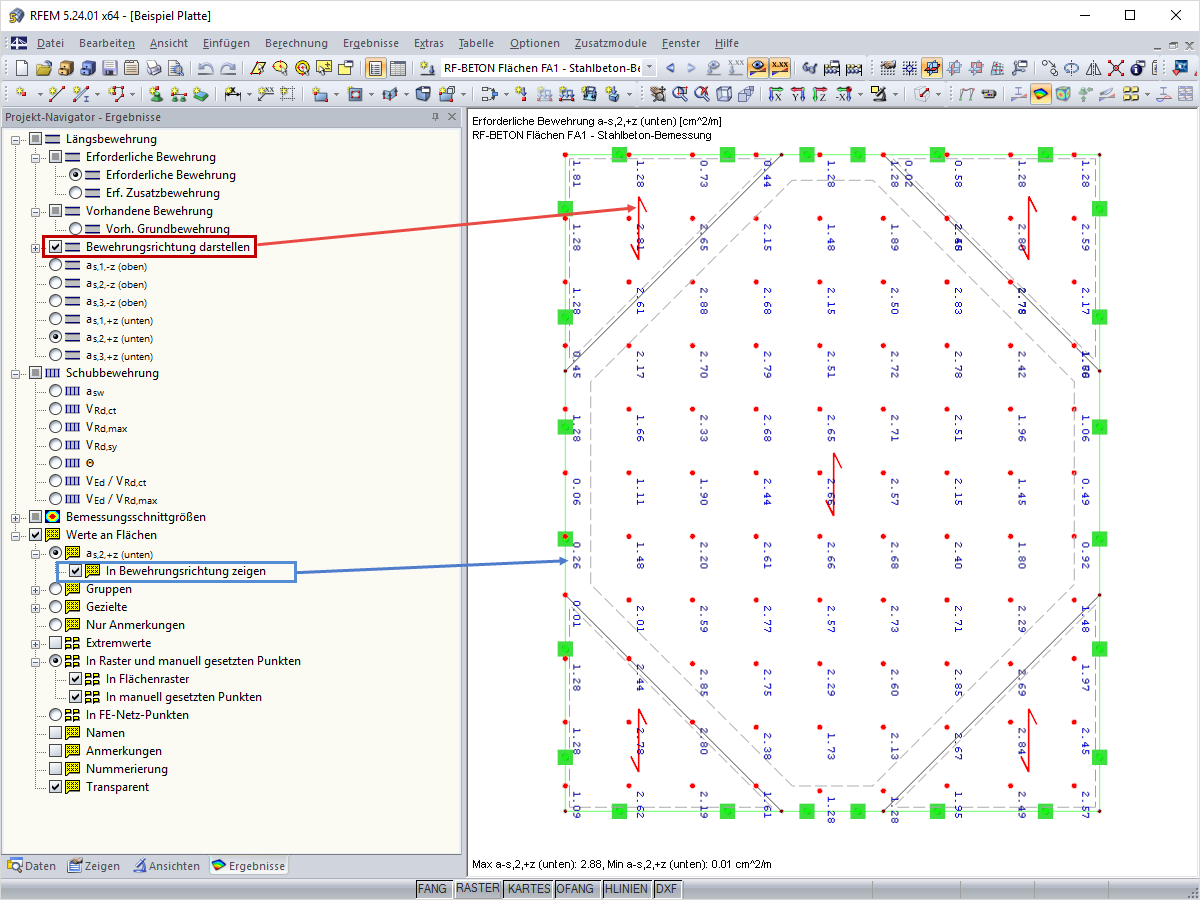
Task: Click the isometric wireframe cube icon
Action: 724,94
